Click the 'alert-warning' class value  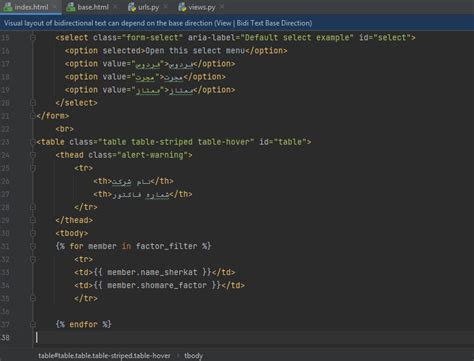[x=152, y=155]
